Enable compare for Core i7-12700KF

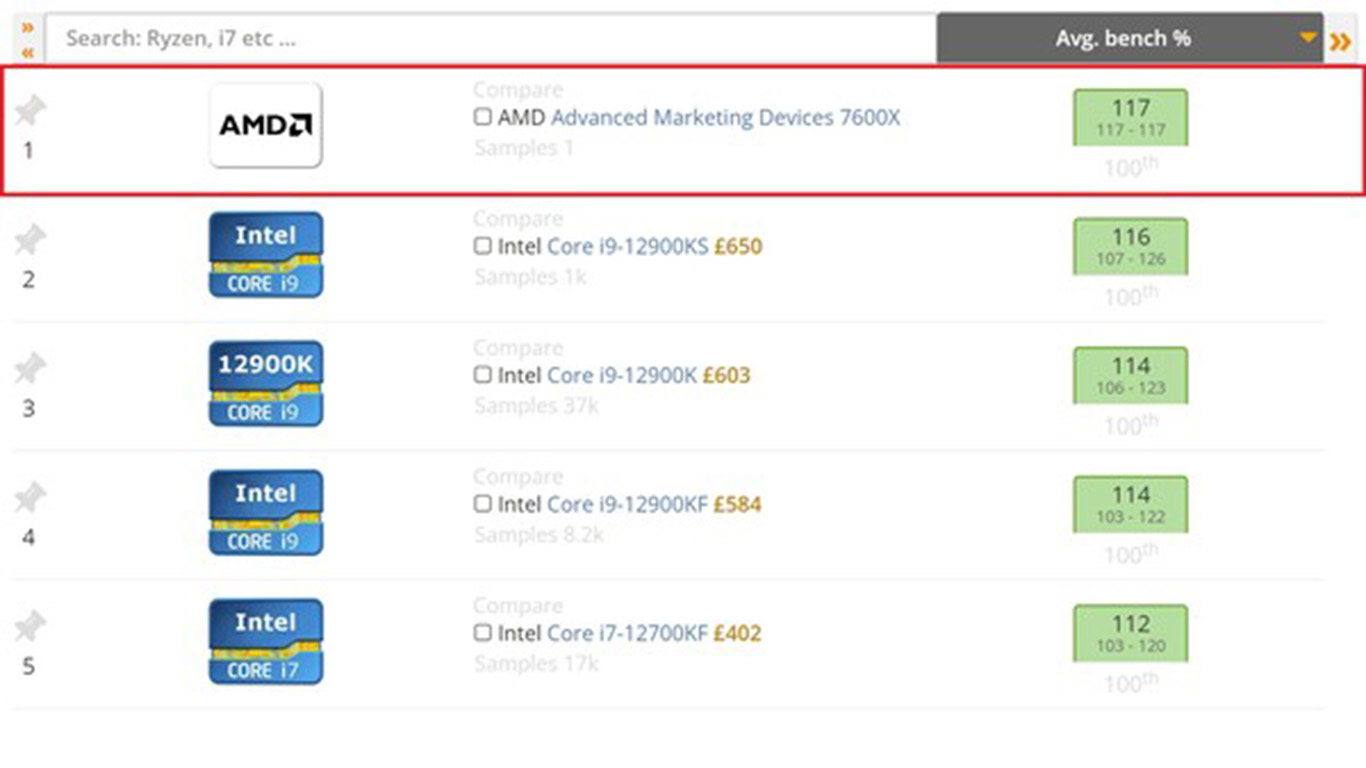point(482,633)
